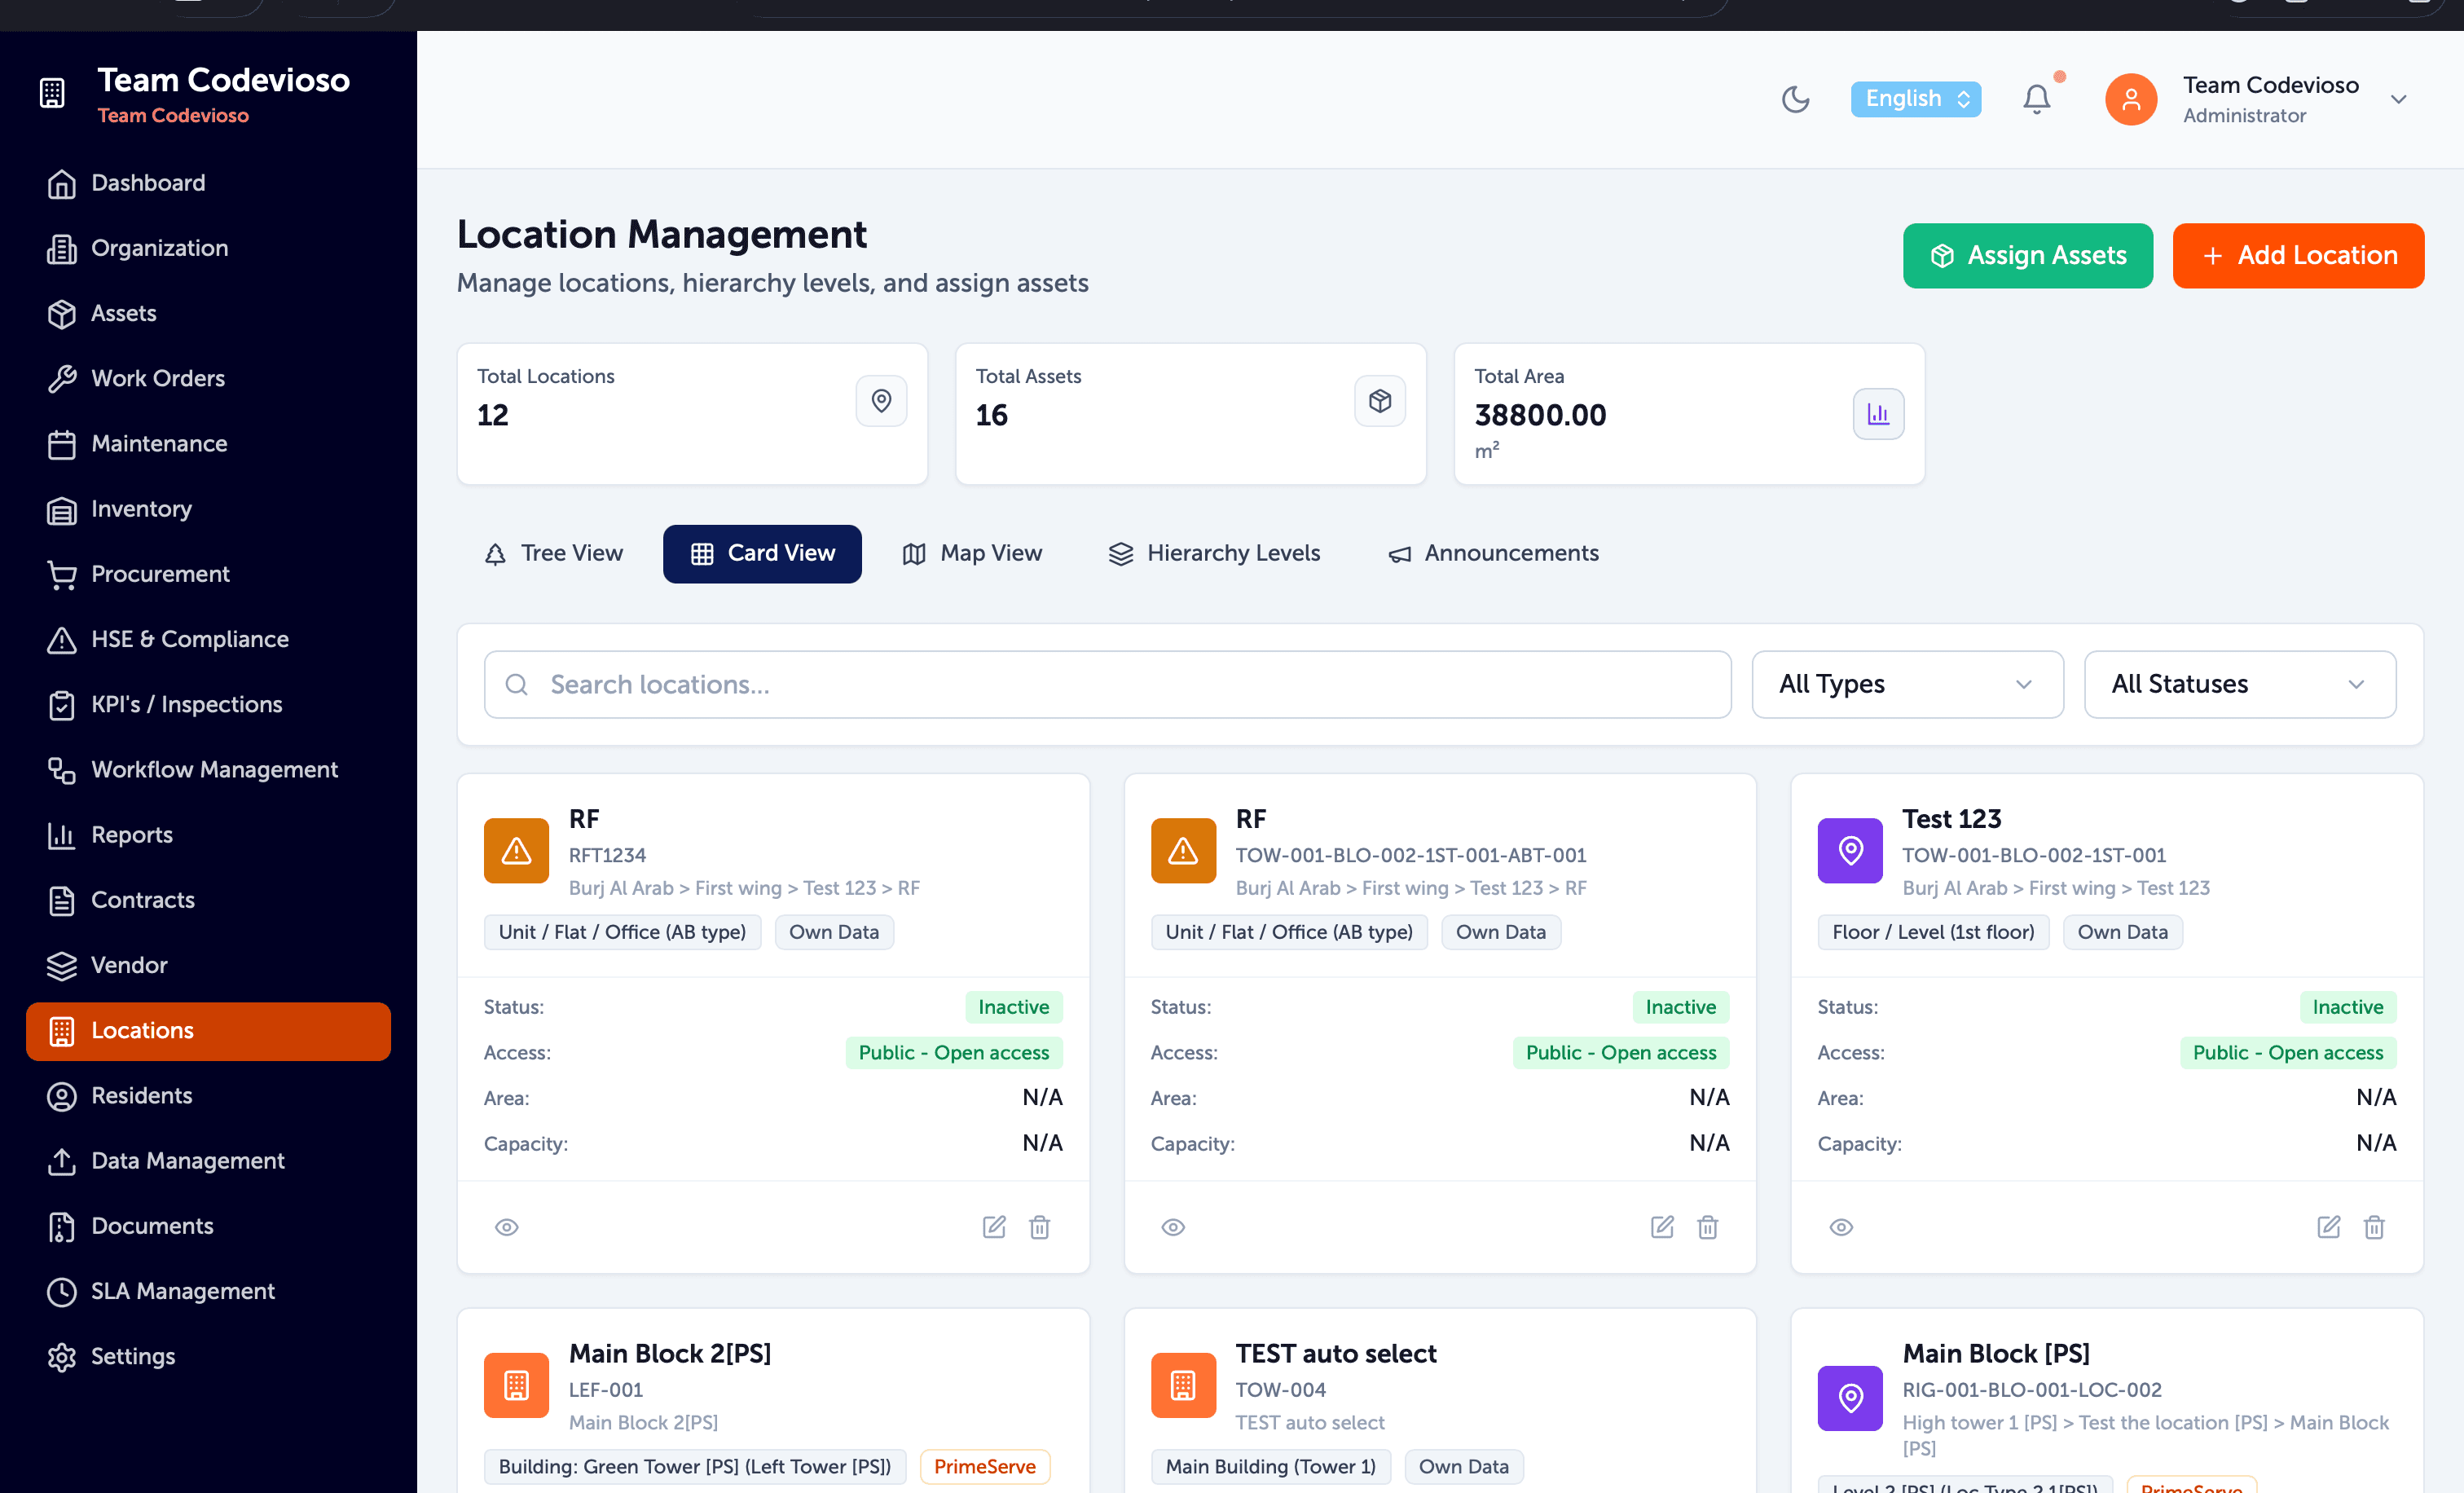Select Locations in the sidebar
The image size is (2464, 1493).
[x=208, y=1031]
